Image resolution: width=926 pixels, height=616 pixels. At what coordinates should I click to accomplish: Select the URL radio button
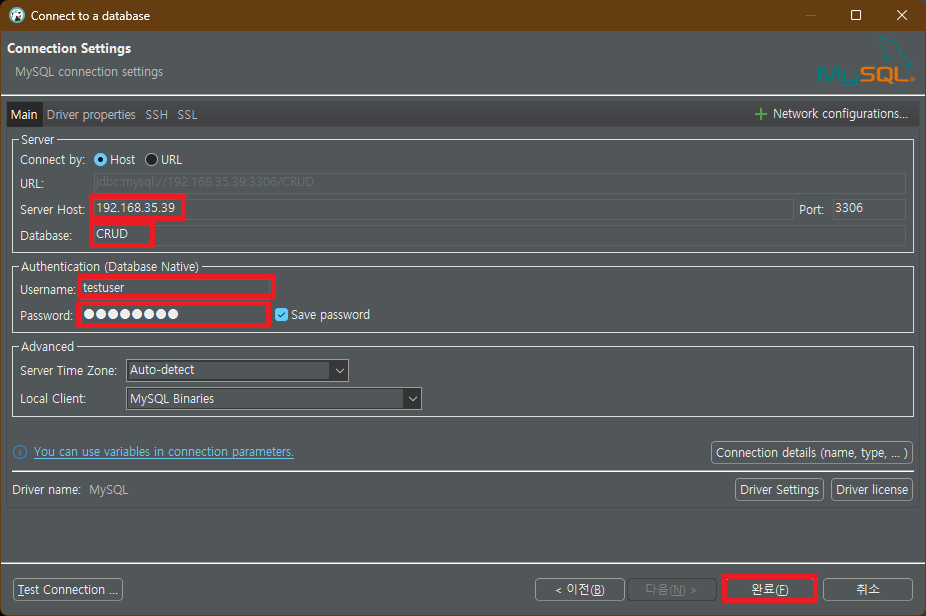click(x=151, y=159)
